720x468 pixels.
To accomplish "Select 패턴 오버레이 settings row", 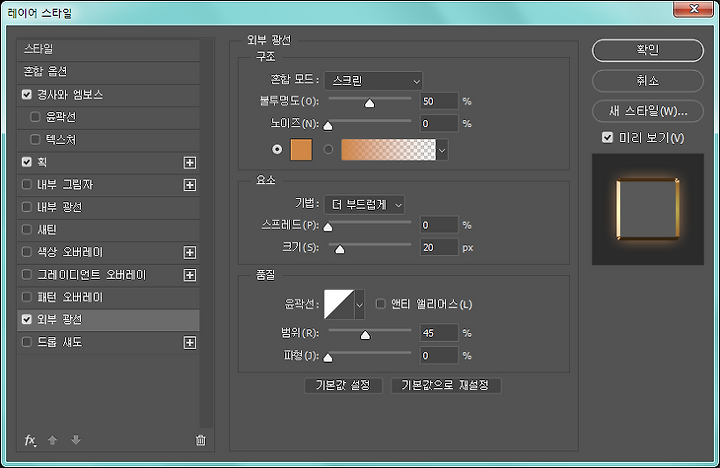I will (x=108, y=297).
